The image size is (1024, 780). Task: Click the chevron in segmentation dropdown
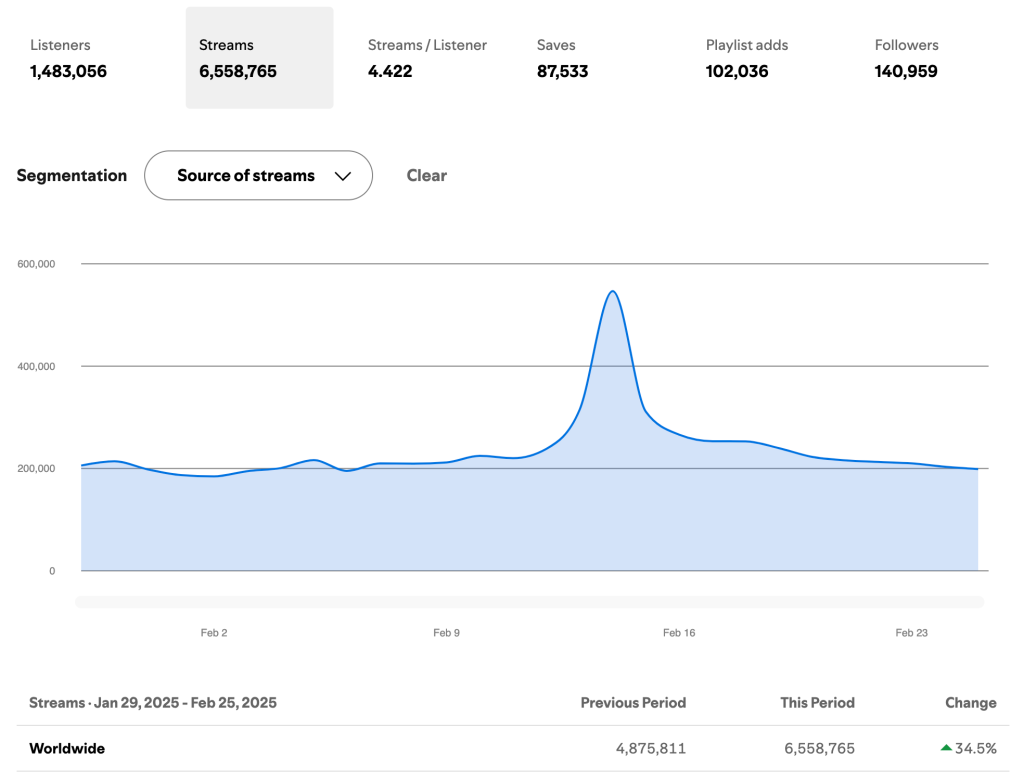[343, 176]
